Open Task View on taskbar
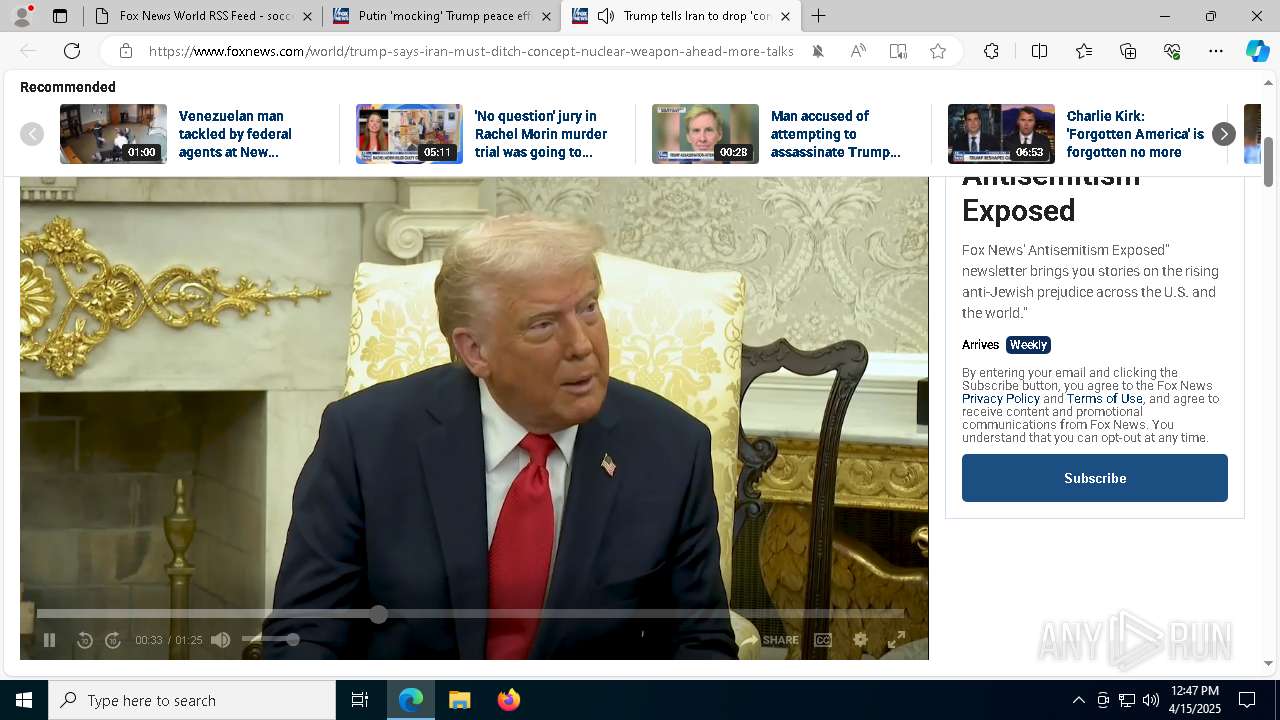This screenshot has height=720, width=1280. (x=360, y=700)
